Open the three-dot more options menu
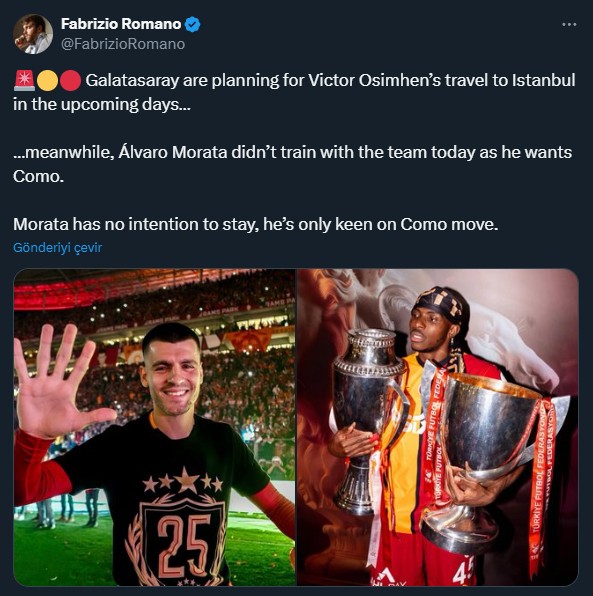This screenshot has height=596, width=593. click(x=569, y=24)
